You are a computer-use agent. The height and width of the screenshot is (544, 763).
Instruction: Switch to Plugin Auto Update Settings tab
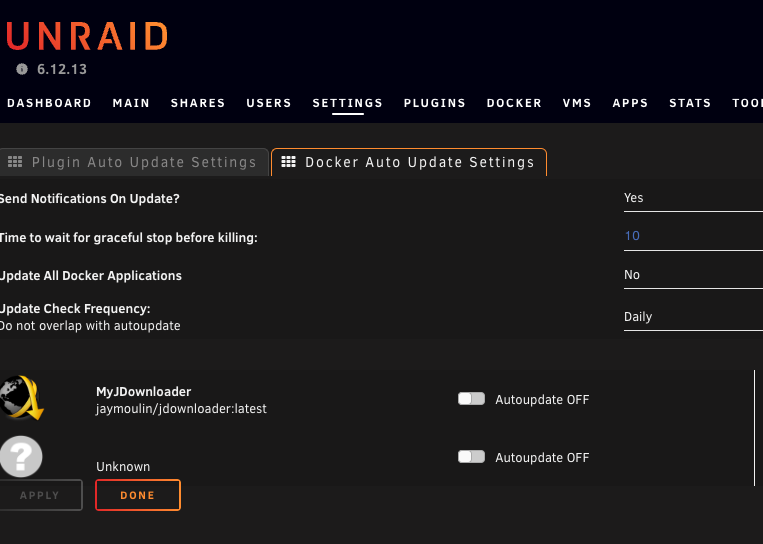pyautogui.click(x=134, y=162)
